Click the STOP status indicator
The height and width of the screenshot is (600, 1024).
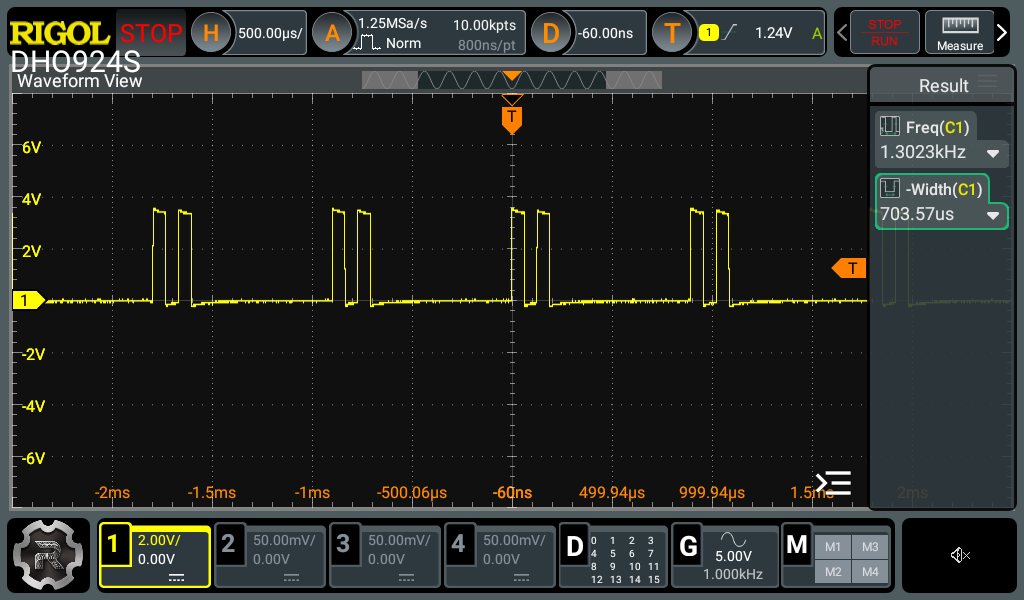coord(151,33)
